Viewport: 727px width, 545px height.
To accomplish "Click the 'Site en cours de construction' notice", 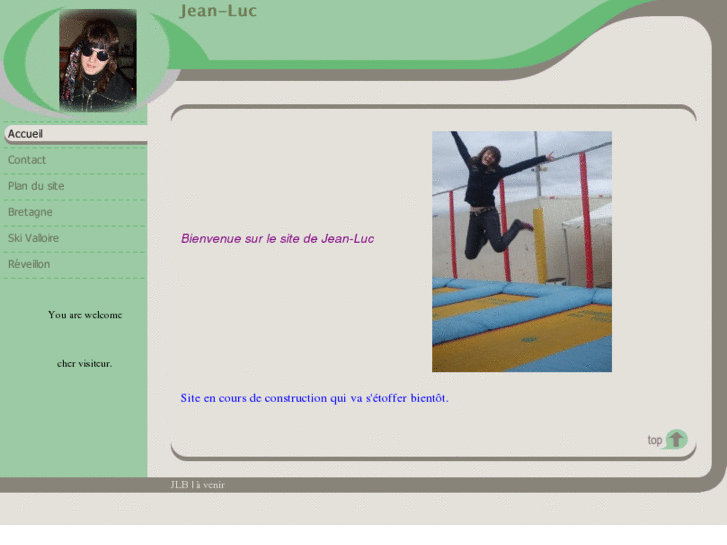I will 314,398.
